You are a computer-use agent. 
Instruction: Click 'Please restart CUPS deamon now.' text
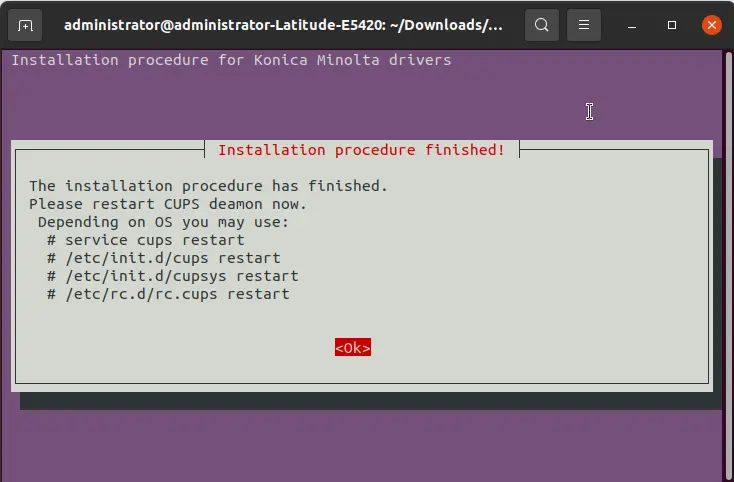point(168,204)
